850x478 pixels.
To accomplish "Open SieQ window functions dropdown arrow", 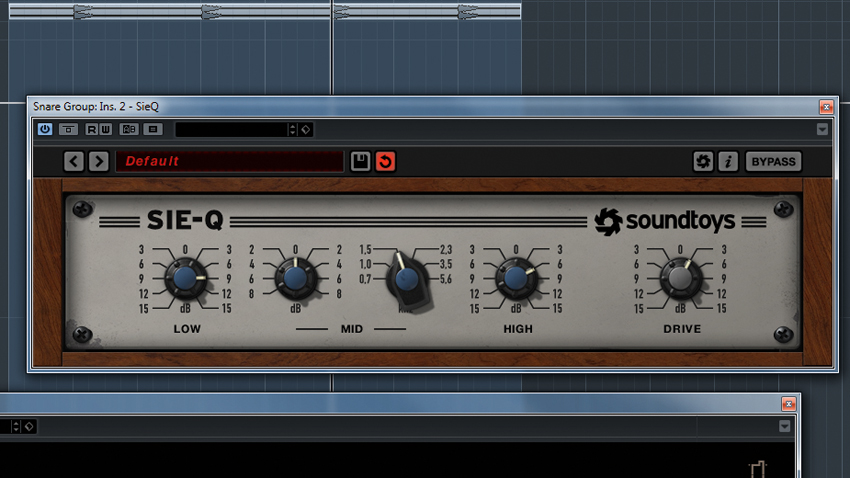I will pyautogui.click(x=822, y=129).
